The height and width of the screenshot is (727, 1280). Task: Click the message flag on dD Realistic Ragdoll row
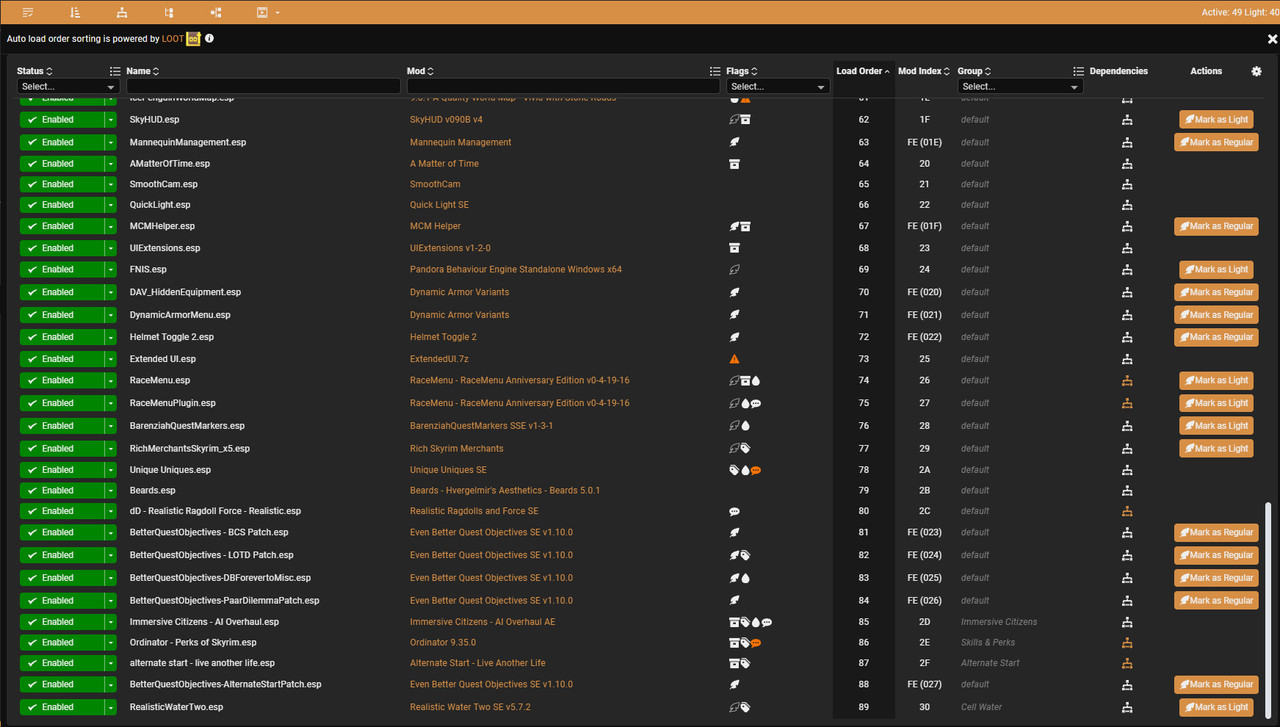click(x=735, y=511)
